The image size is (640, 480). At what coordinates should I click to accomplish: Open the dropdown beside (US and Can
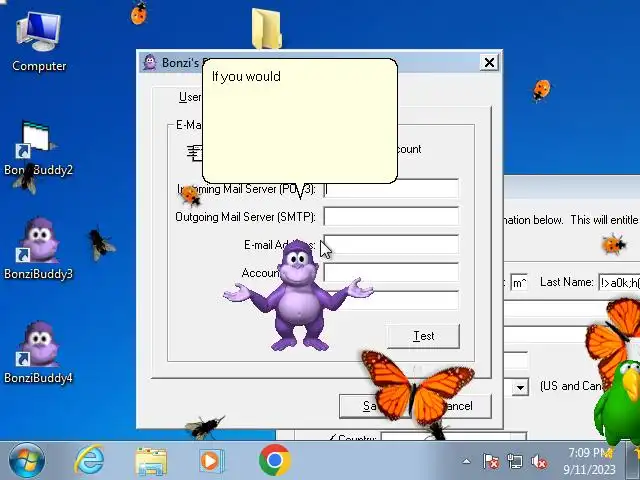click(520, 387)
